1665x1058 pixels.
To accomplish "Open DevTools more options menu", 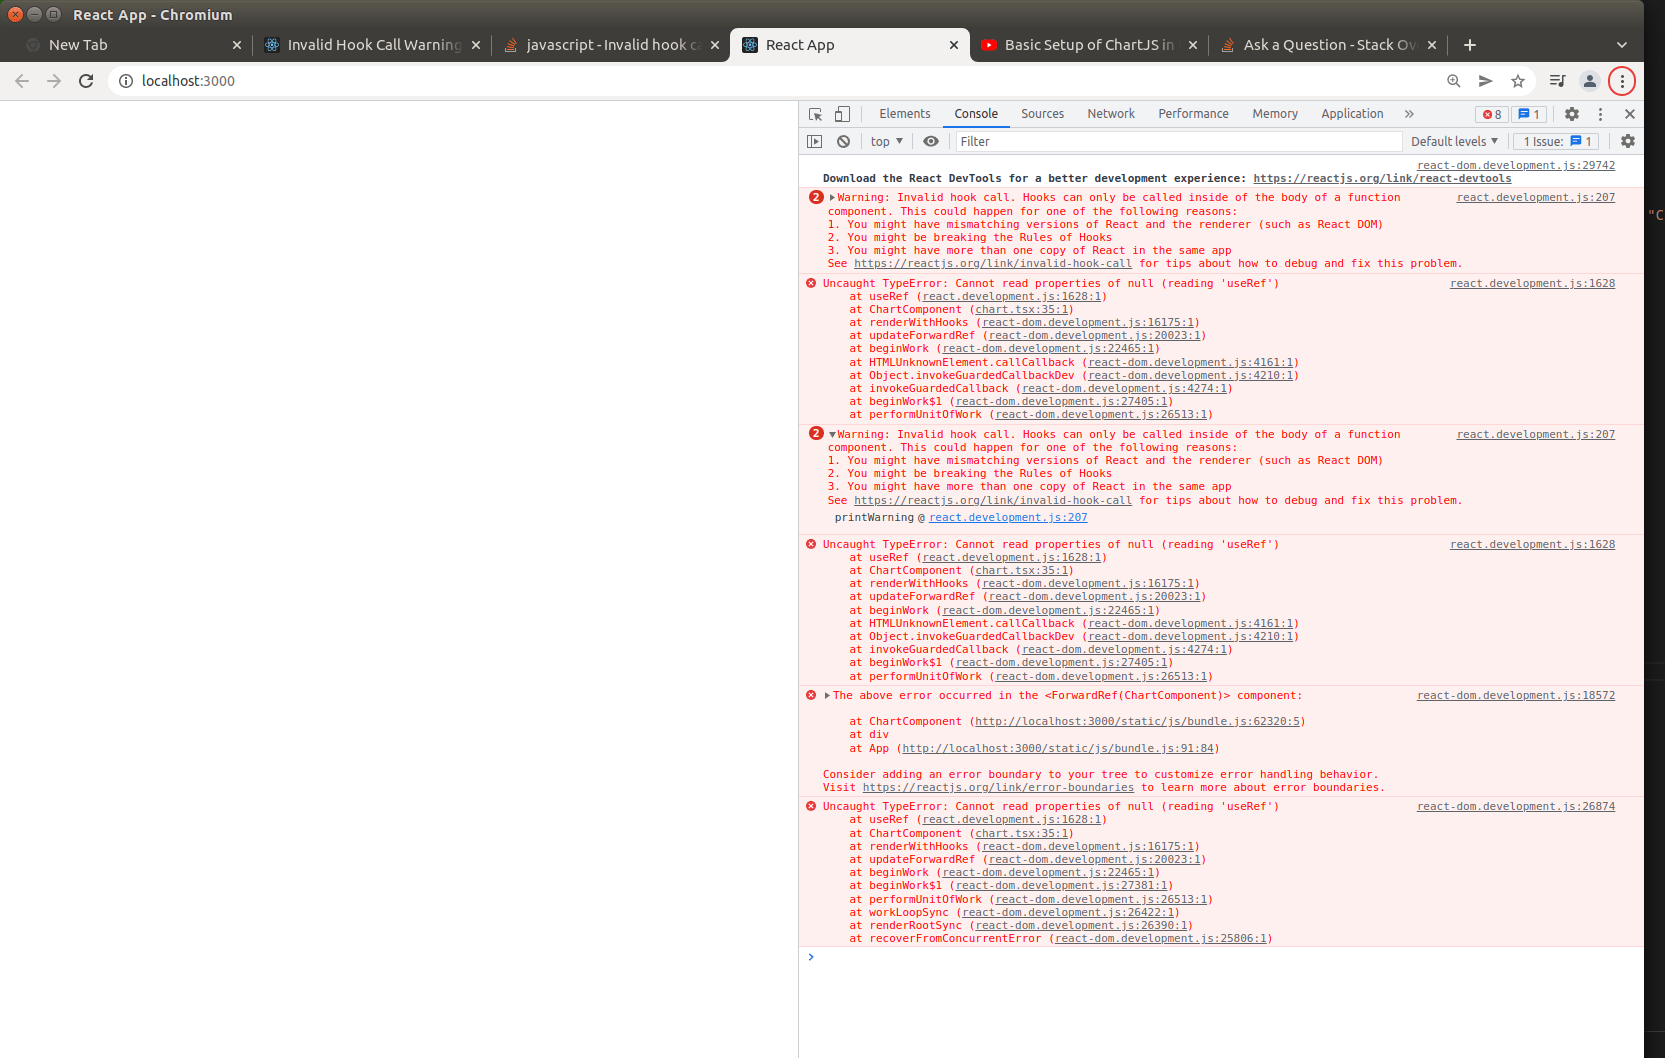I will pos(1599,114).
